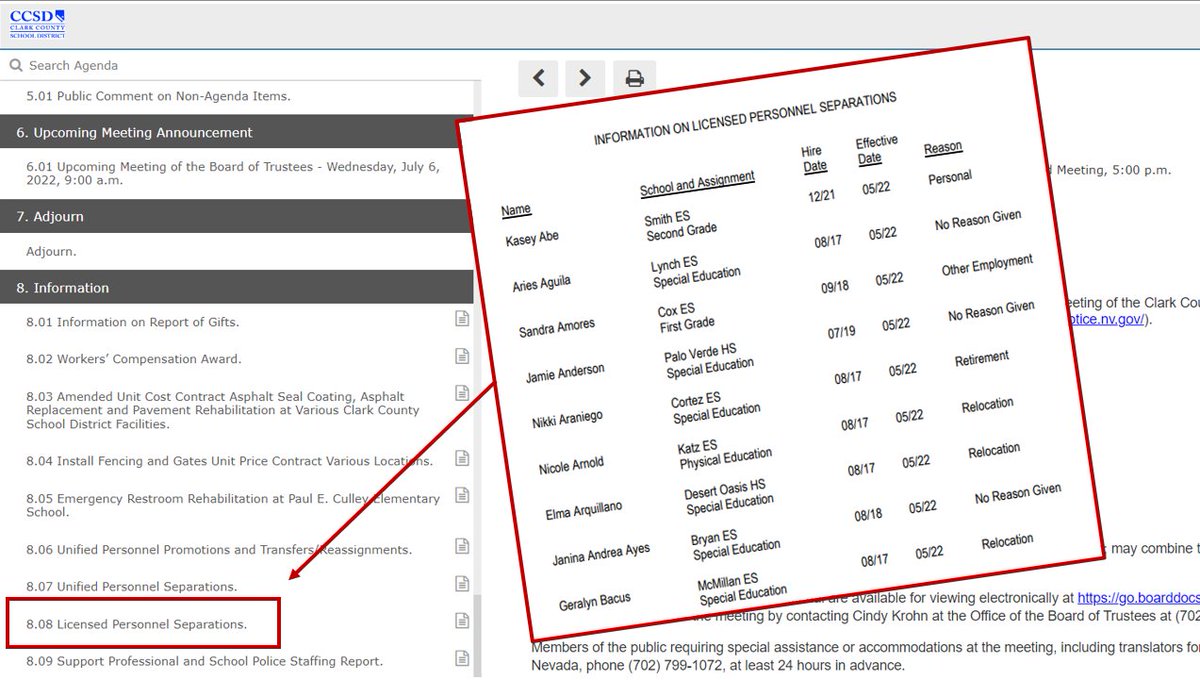Open 8.05 Emergency Restroom Rehabilitation item
1200x680 pixels.
click(233, 505)
